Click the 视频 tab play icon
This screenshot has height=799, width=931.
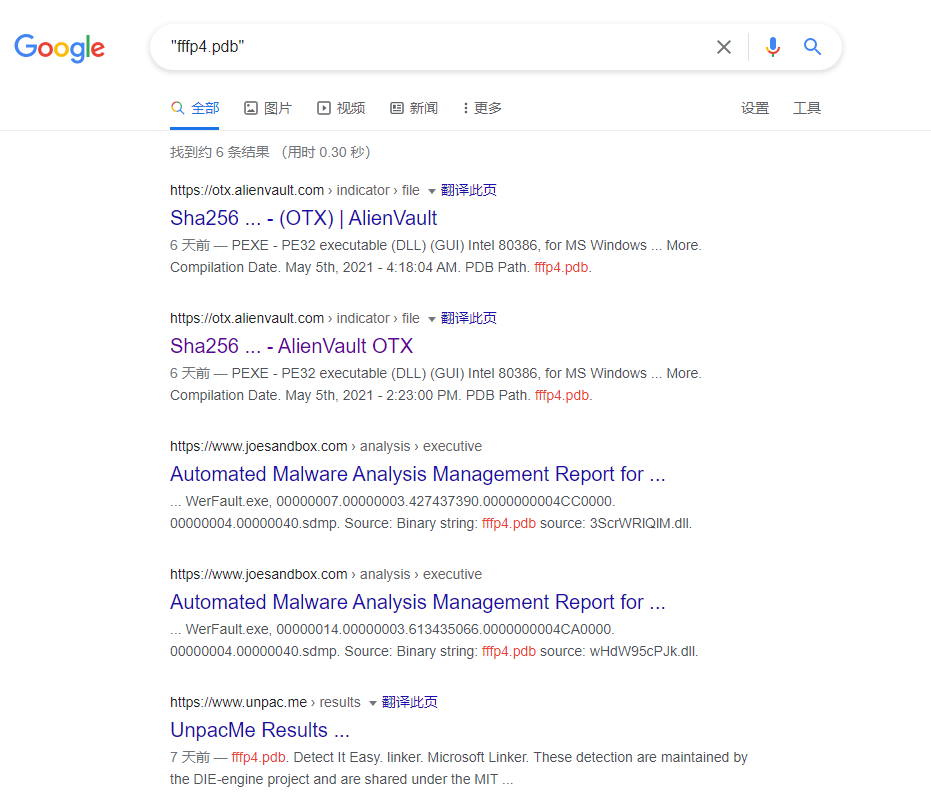[x=324, y=108]
